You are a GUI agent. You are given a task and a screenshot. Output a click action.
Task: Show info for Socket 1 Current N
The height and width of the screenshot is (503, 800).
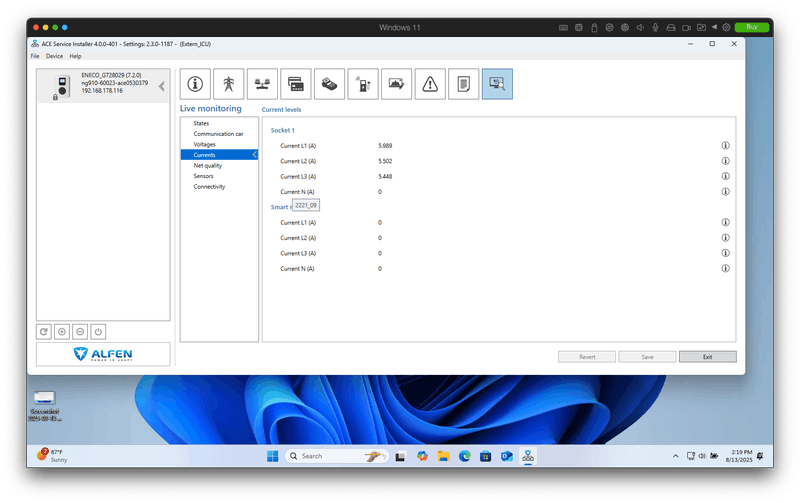click(725, 192)
